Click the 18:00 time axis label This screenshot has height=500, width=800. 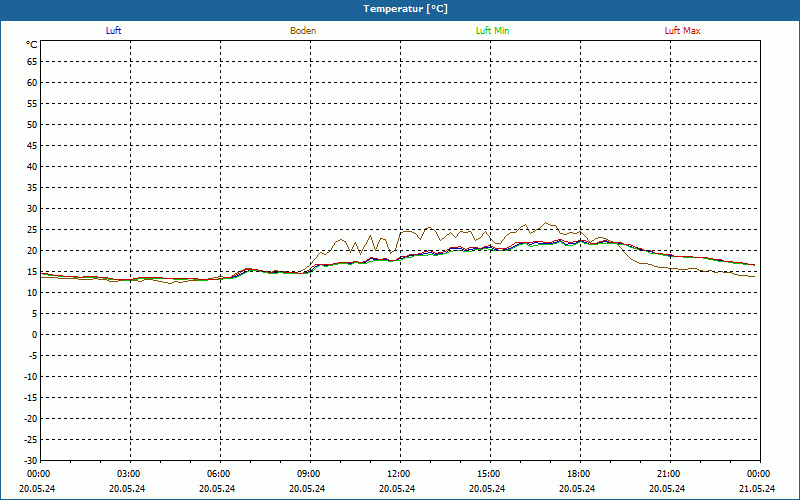coord(579,474)
